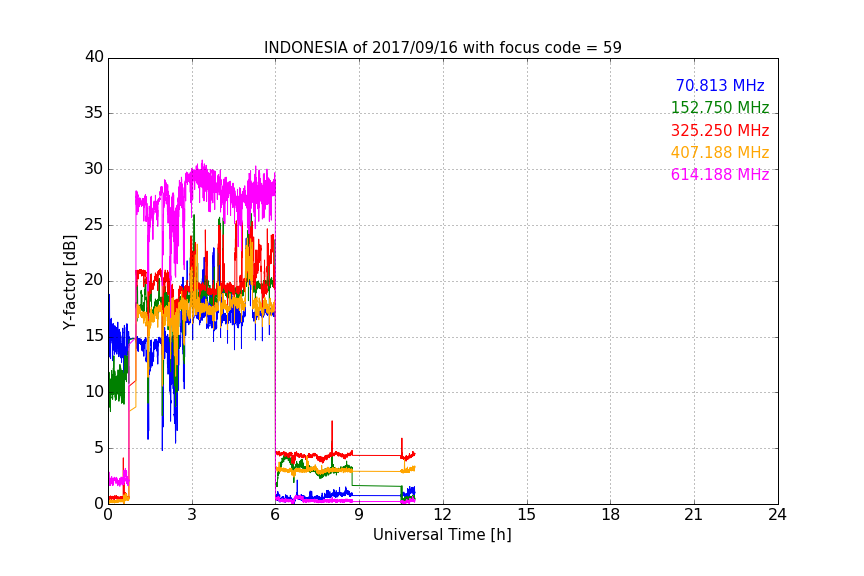Image resolution: width=864 pixels, height=576 pixels.
Task: Click the y-axis tick label 20
Action: (94, 280)
